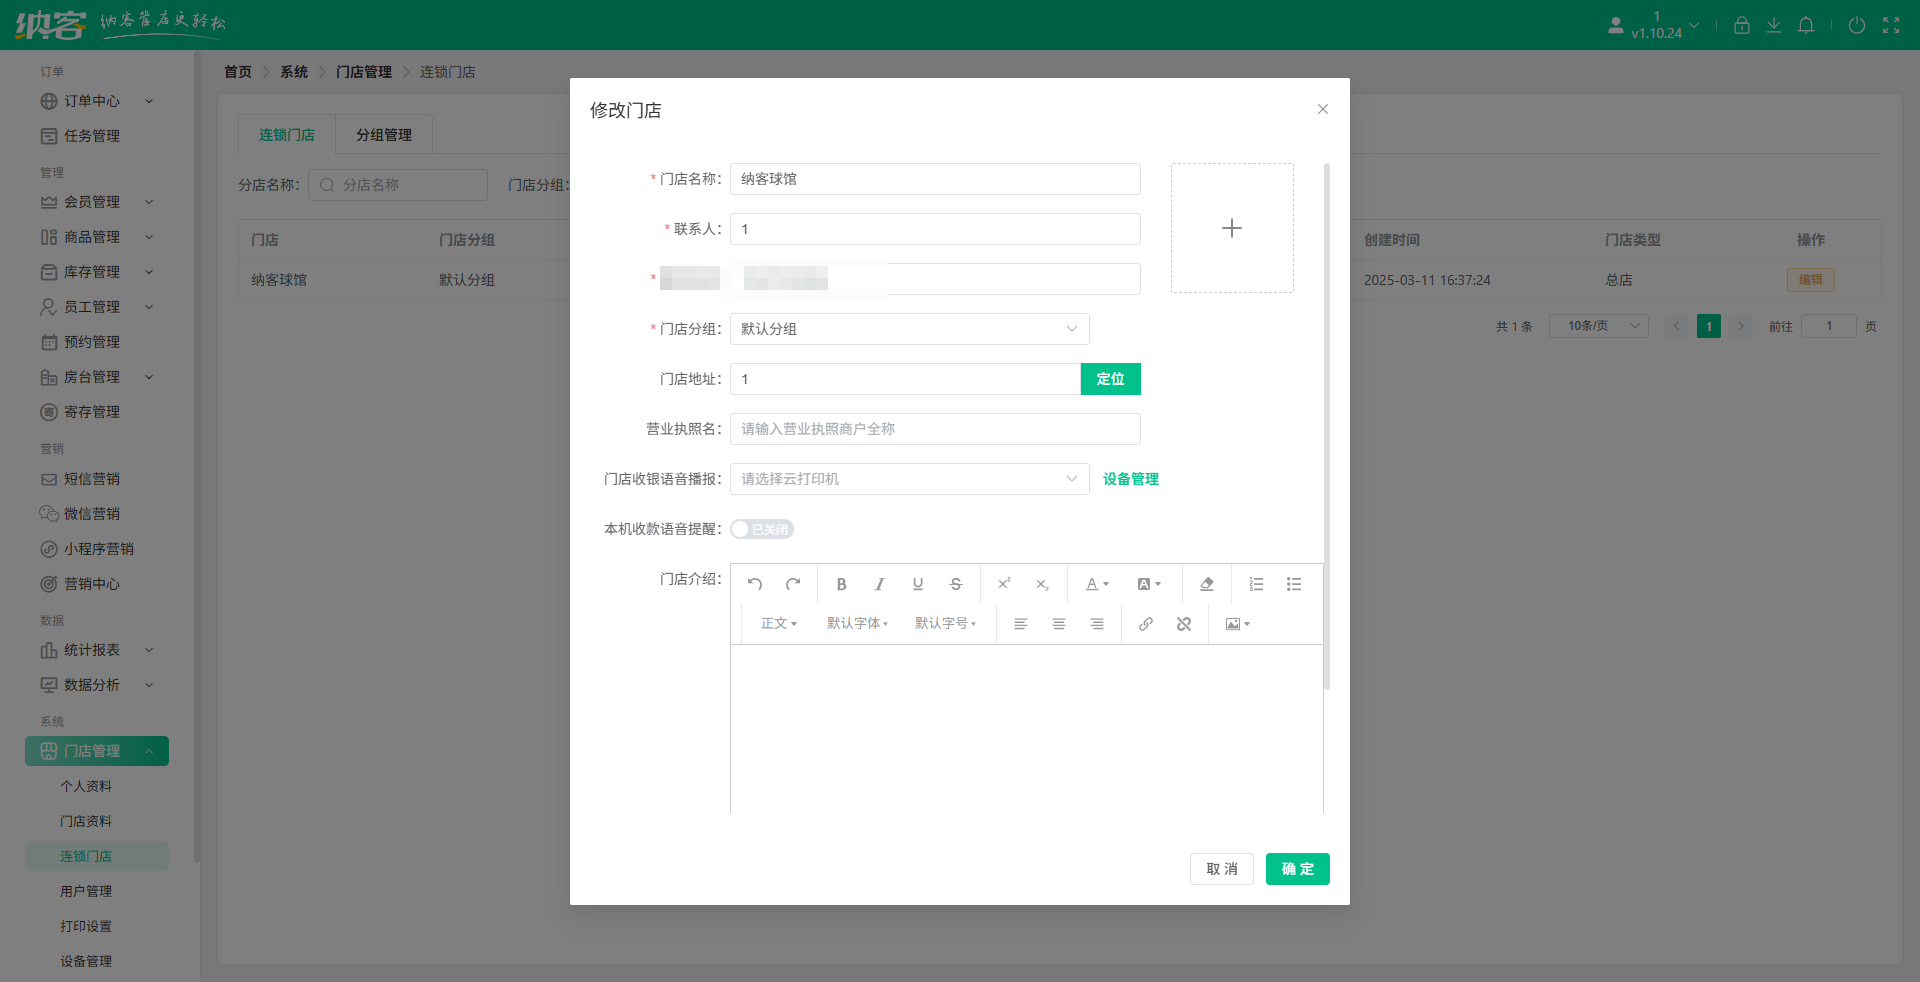Open 用户管理 in the sidebar menu
The image size is (1920, 982).
tap(86, 890)
